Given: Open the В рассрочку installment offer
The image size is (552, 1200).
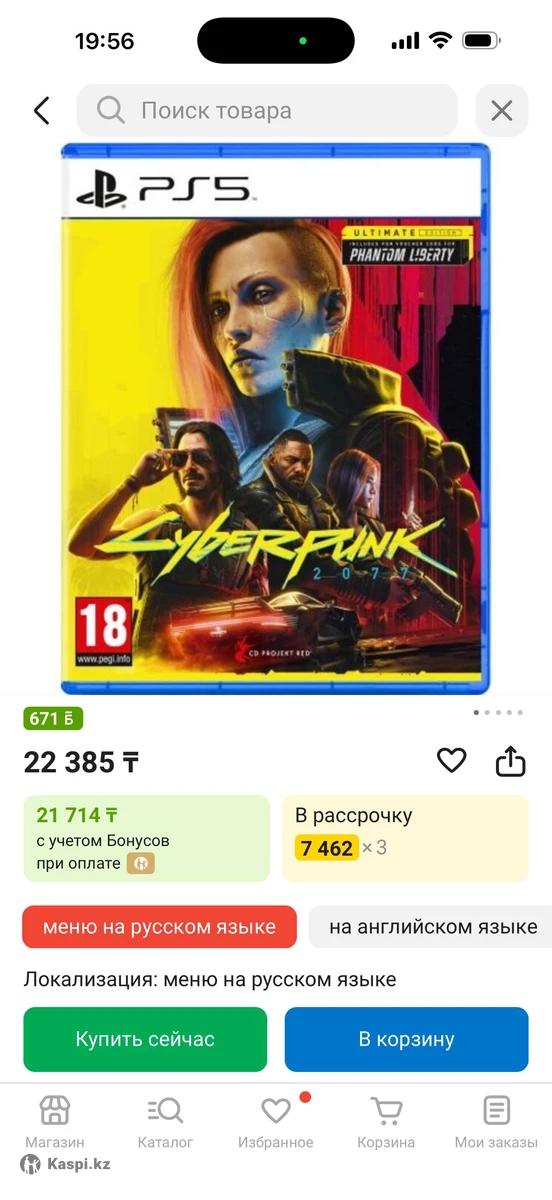Looking at the screenshot, I should [405, 838].
